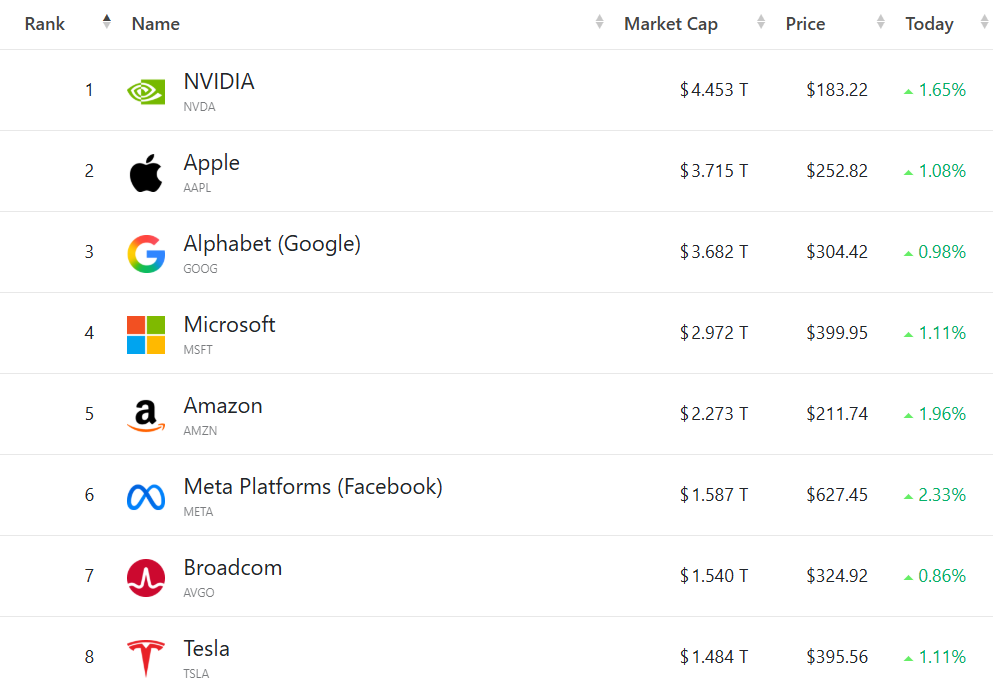The image size is (993, 697).
Task: Click the Google G logo
Action: 146,254
